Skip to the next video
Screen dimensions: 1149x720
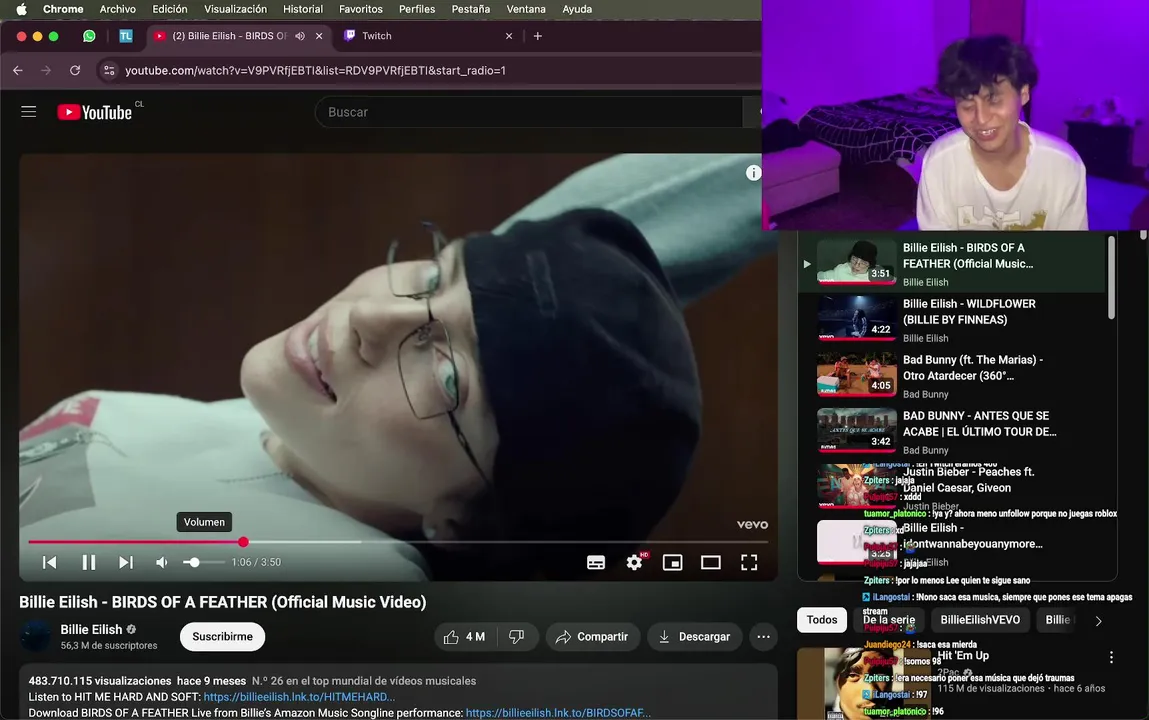click(x=126, y=562)
